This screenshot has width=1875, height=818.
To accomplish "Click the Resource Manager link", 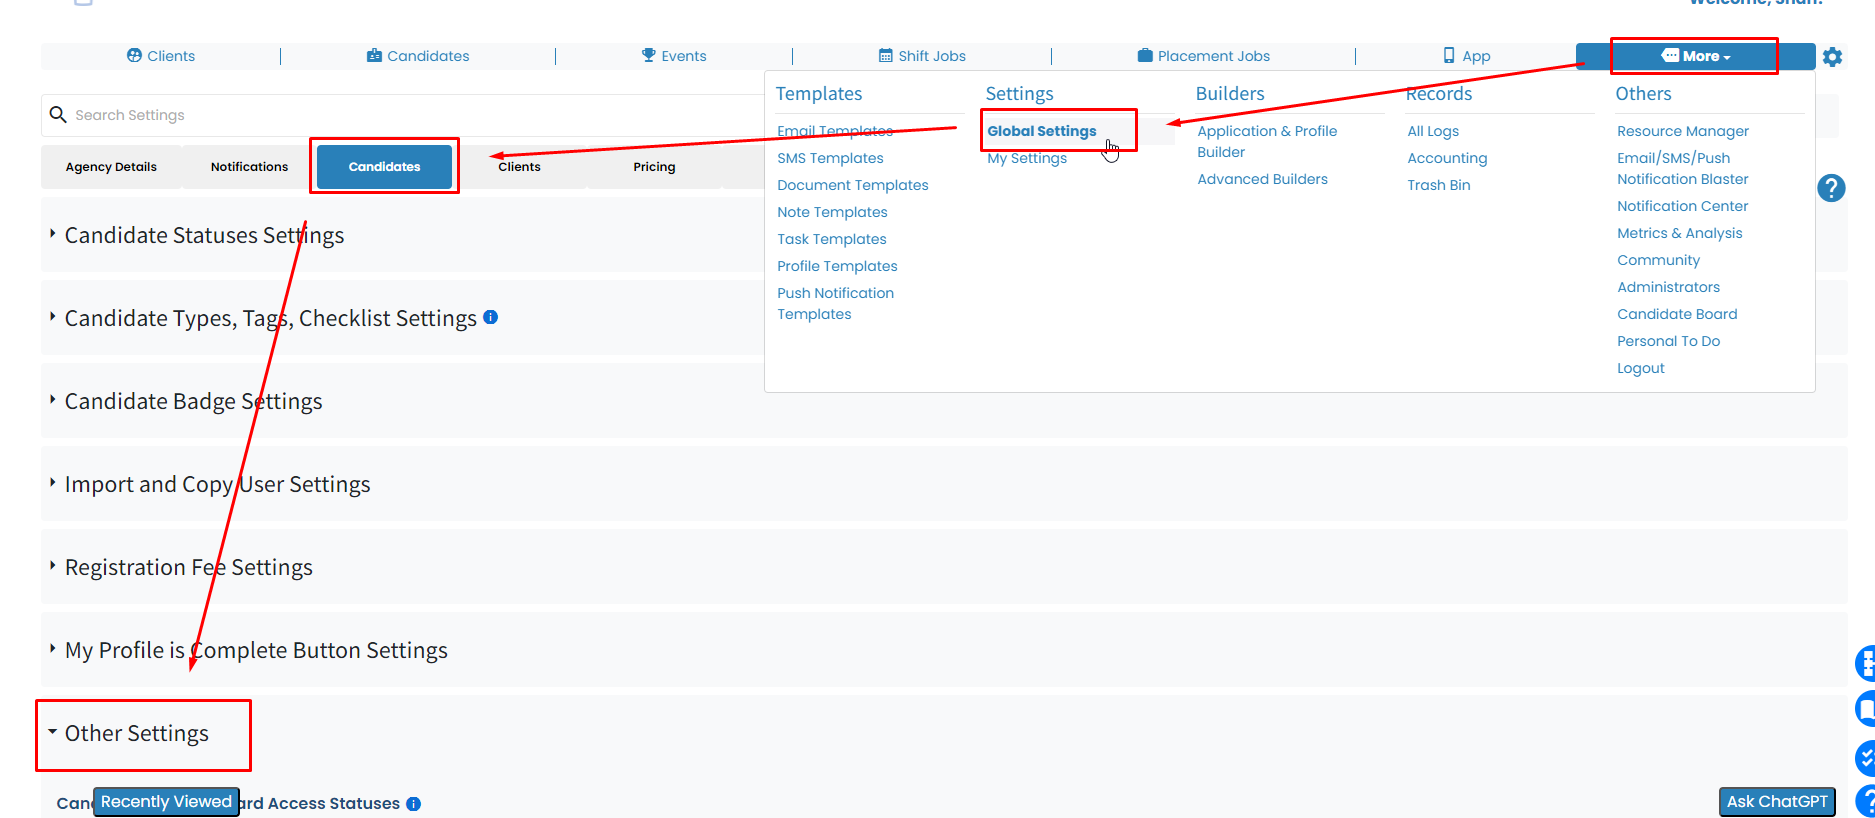I will click(x=1682, y=131).
